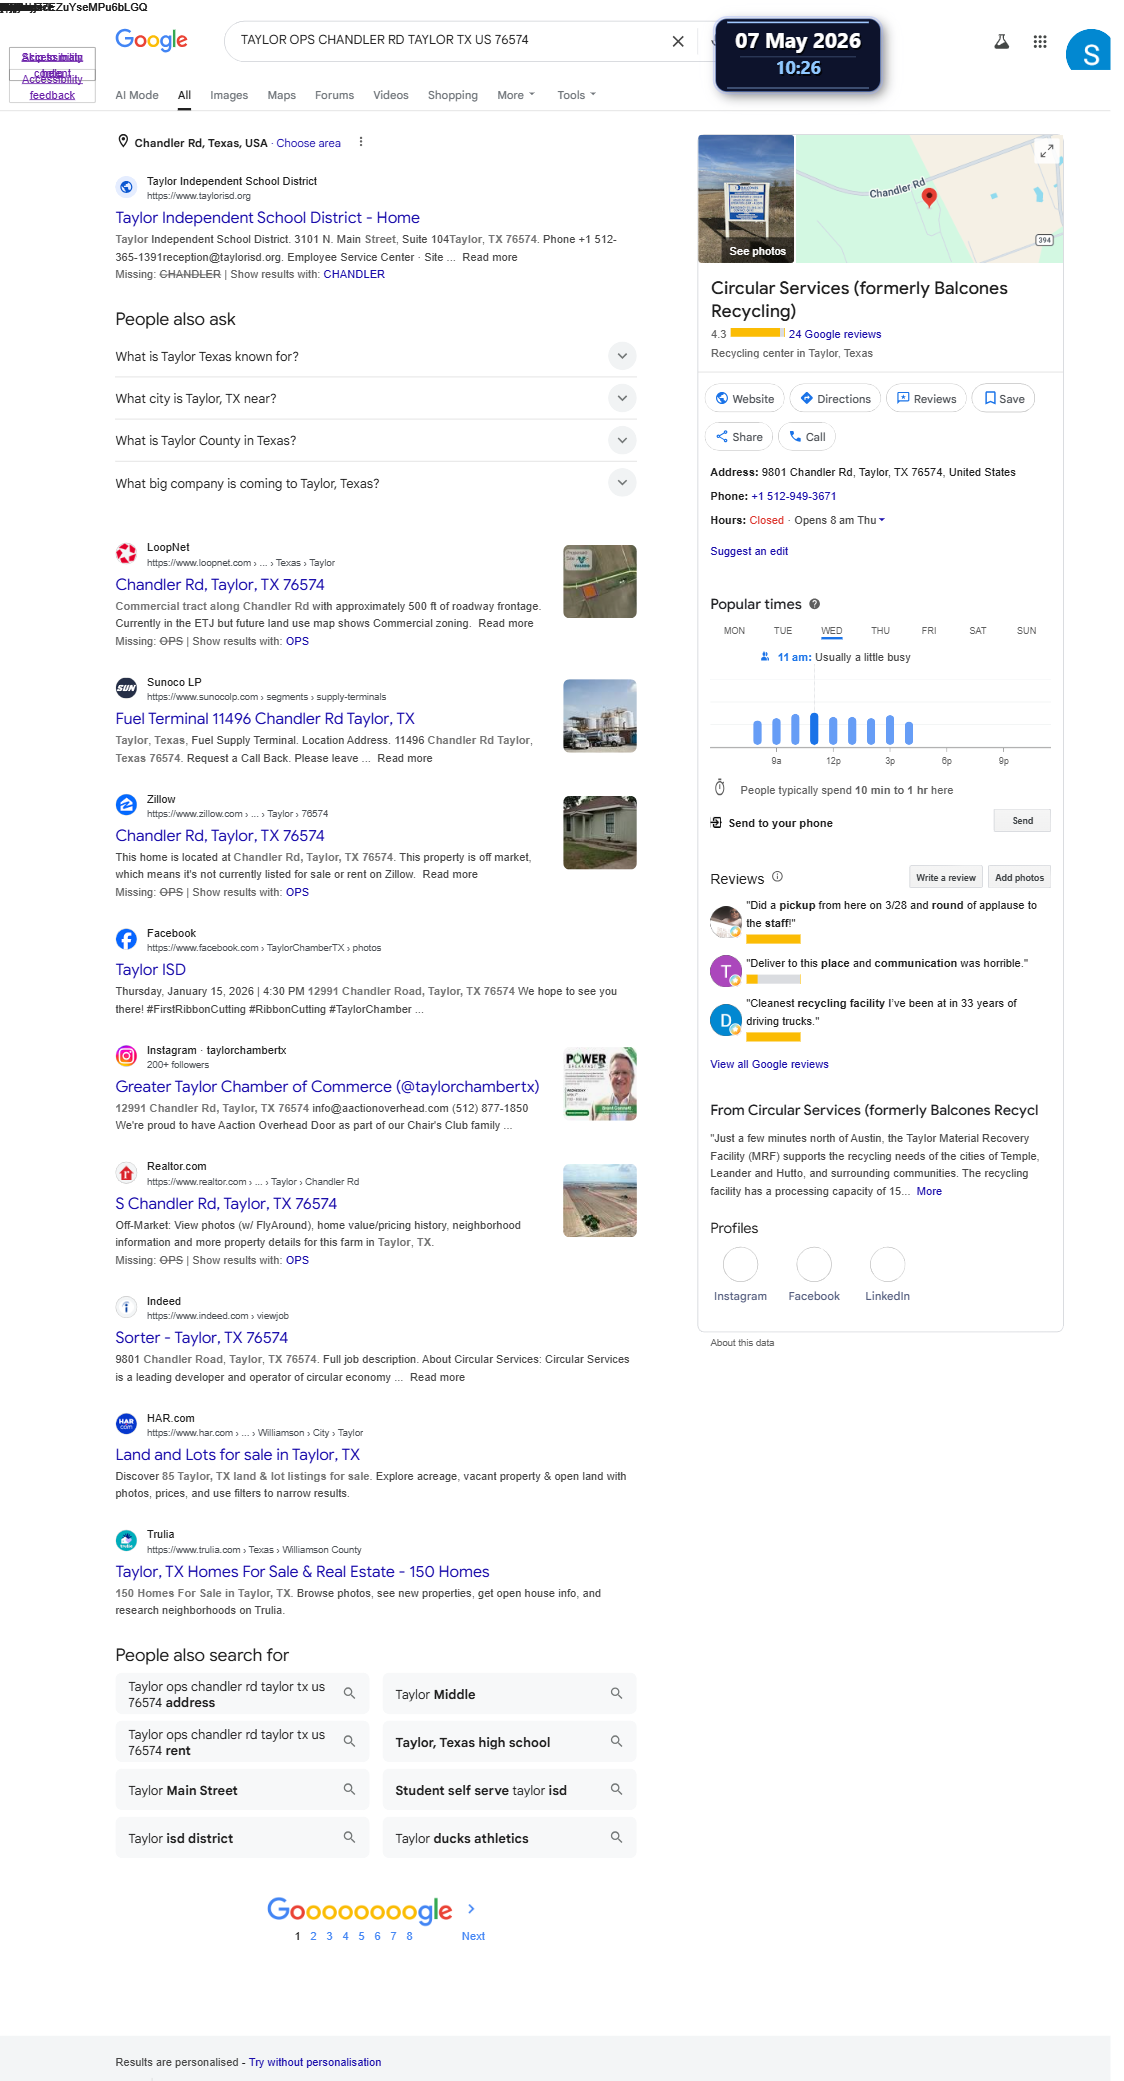The image size is (1124, 2081).
Task: Open Search Labs flask icon
Action: point(1001,41)
